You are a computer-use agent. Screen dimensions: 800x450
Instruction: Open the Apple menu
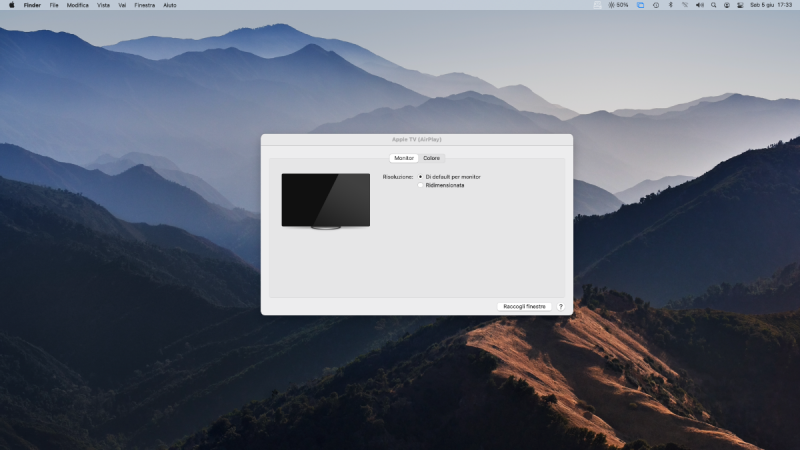[10, 5]
